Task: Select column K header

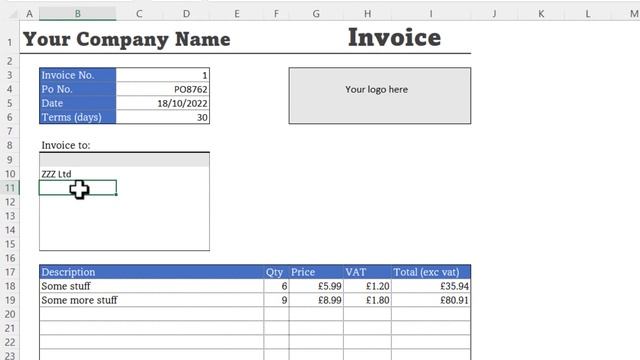Action: pos(541,14)
